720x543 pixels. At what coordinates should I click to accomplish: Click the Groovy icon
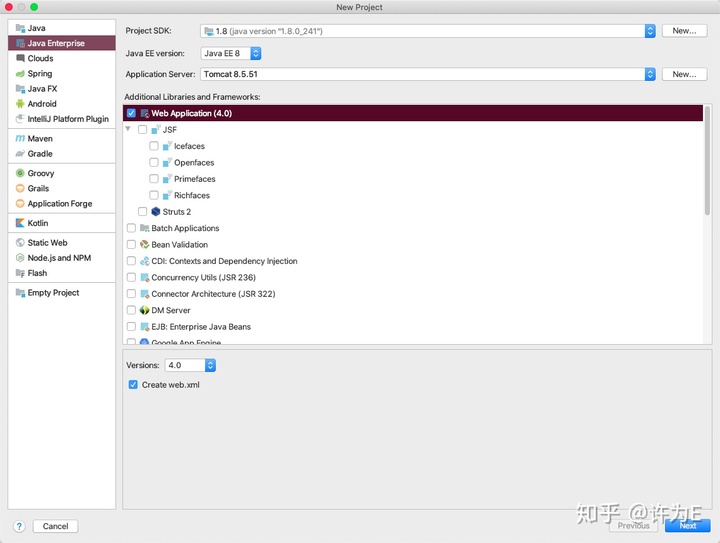[20, 173]
